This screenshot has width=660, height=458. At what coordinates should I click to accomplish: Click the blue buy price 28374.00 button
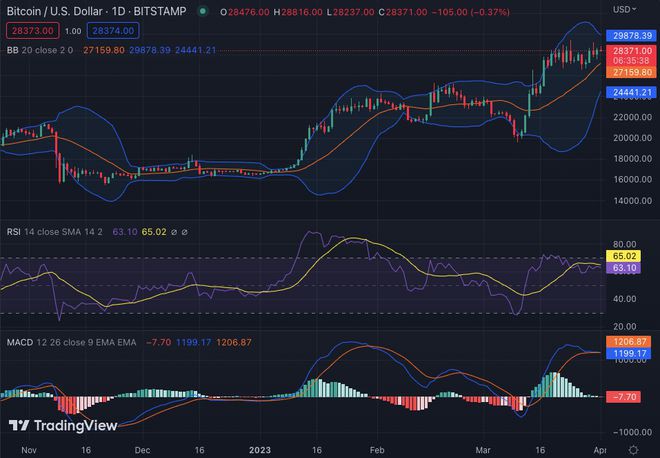(x=113, y=31)
